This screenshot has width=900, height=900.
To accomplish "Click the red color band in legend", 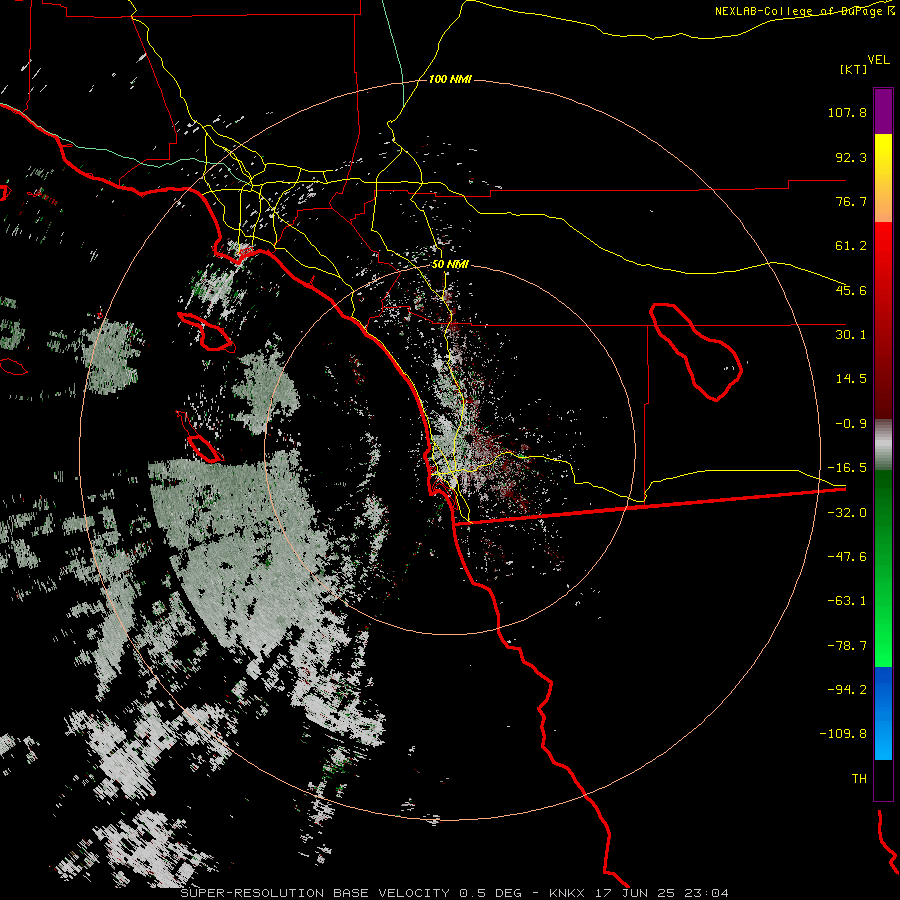I will tap(883, 320).
